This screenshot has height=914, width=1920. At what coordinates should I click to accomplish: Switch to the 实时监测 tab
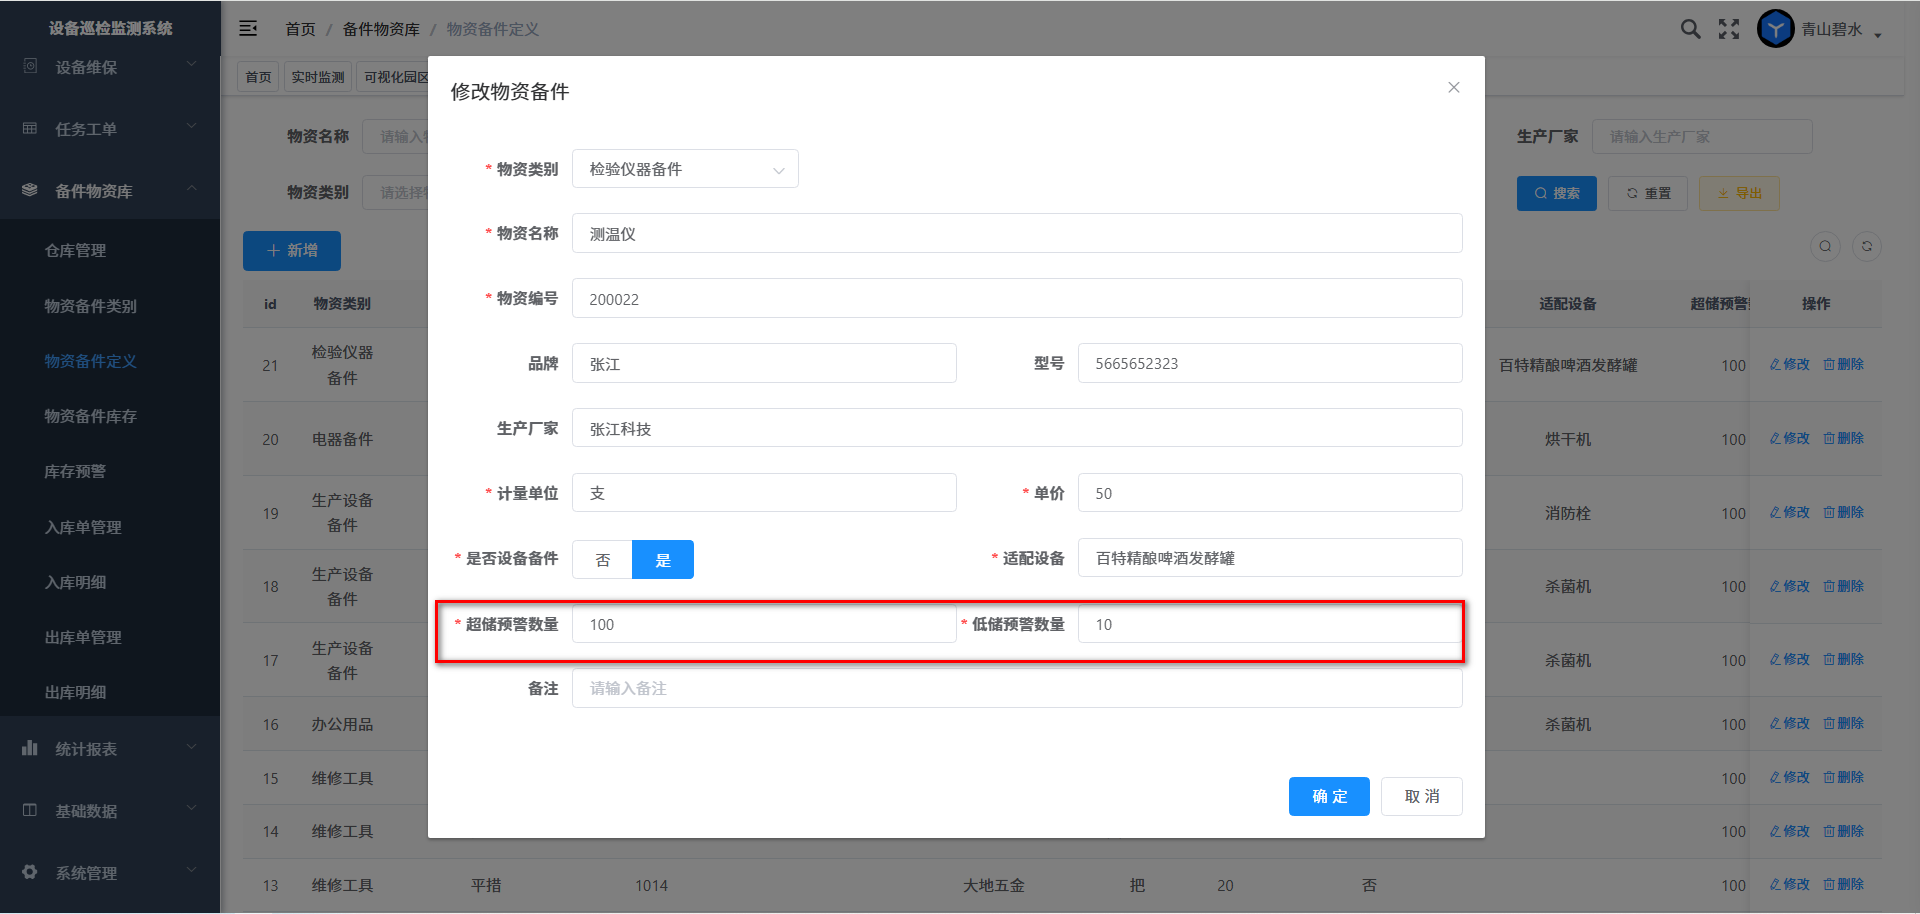click(x=318, y=77)
